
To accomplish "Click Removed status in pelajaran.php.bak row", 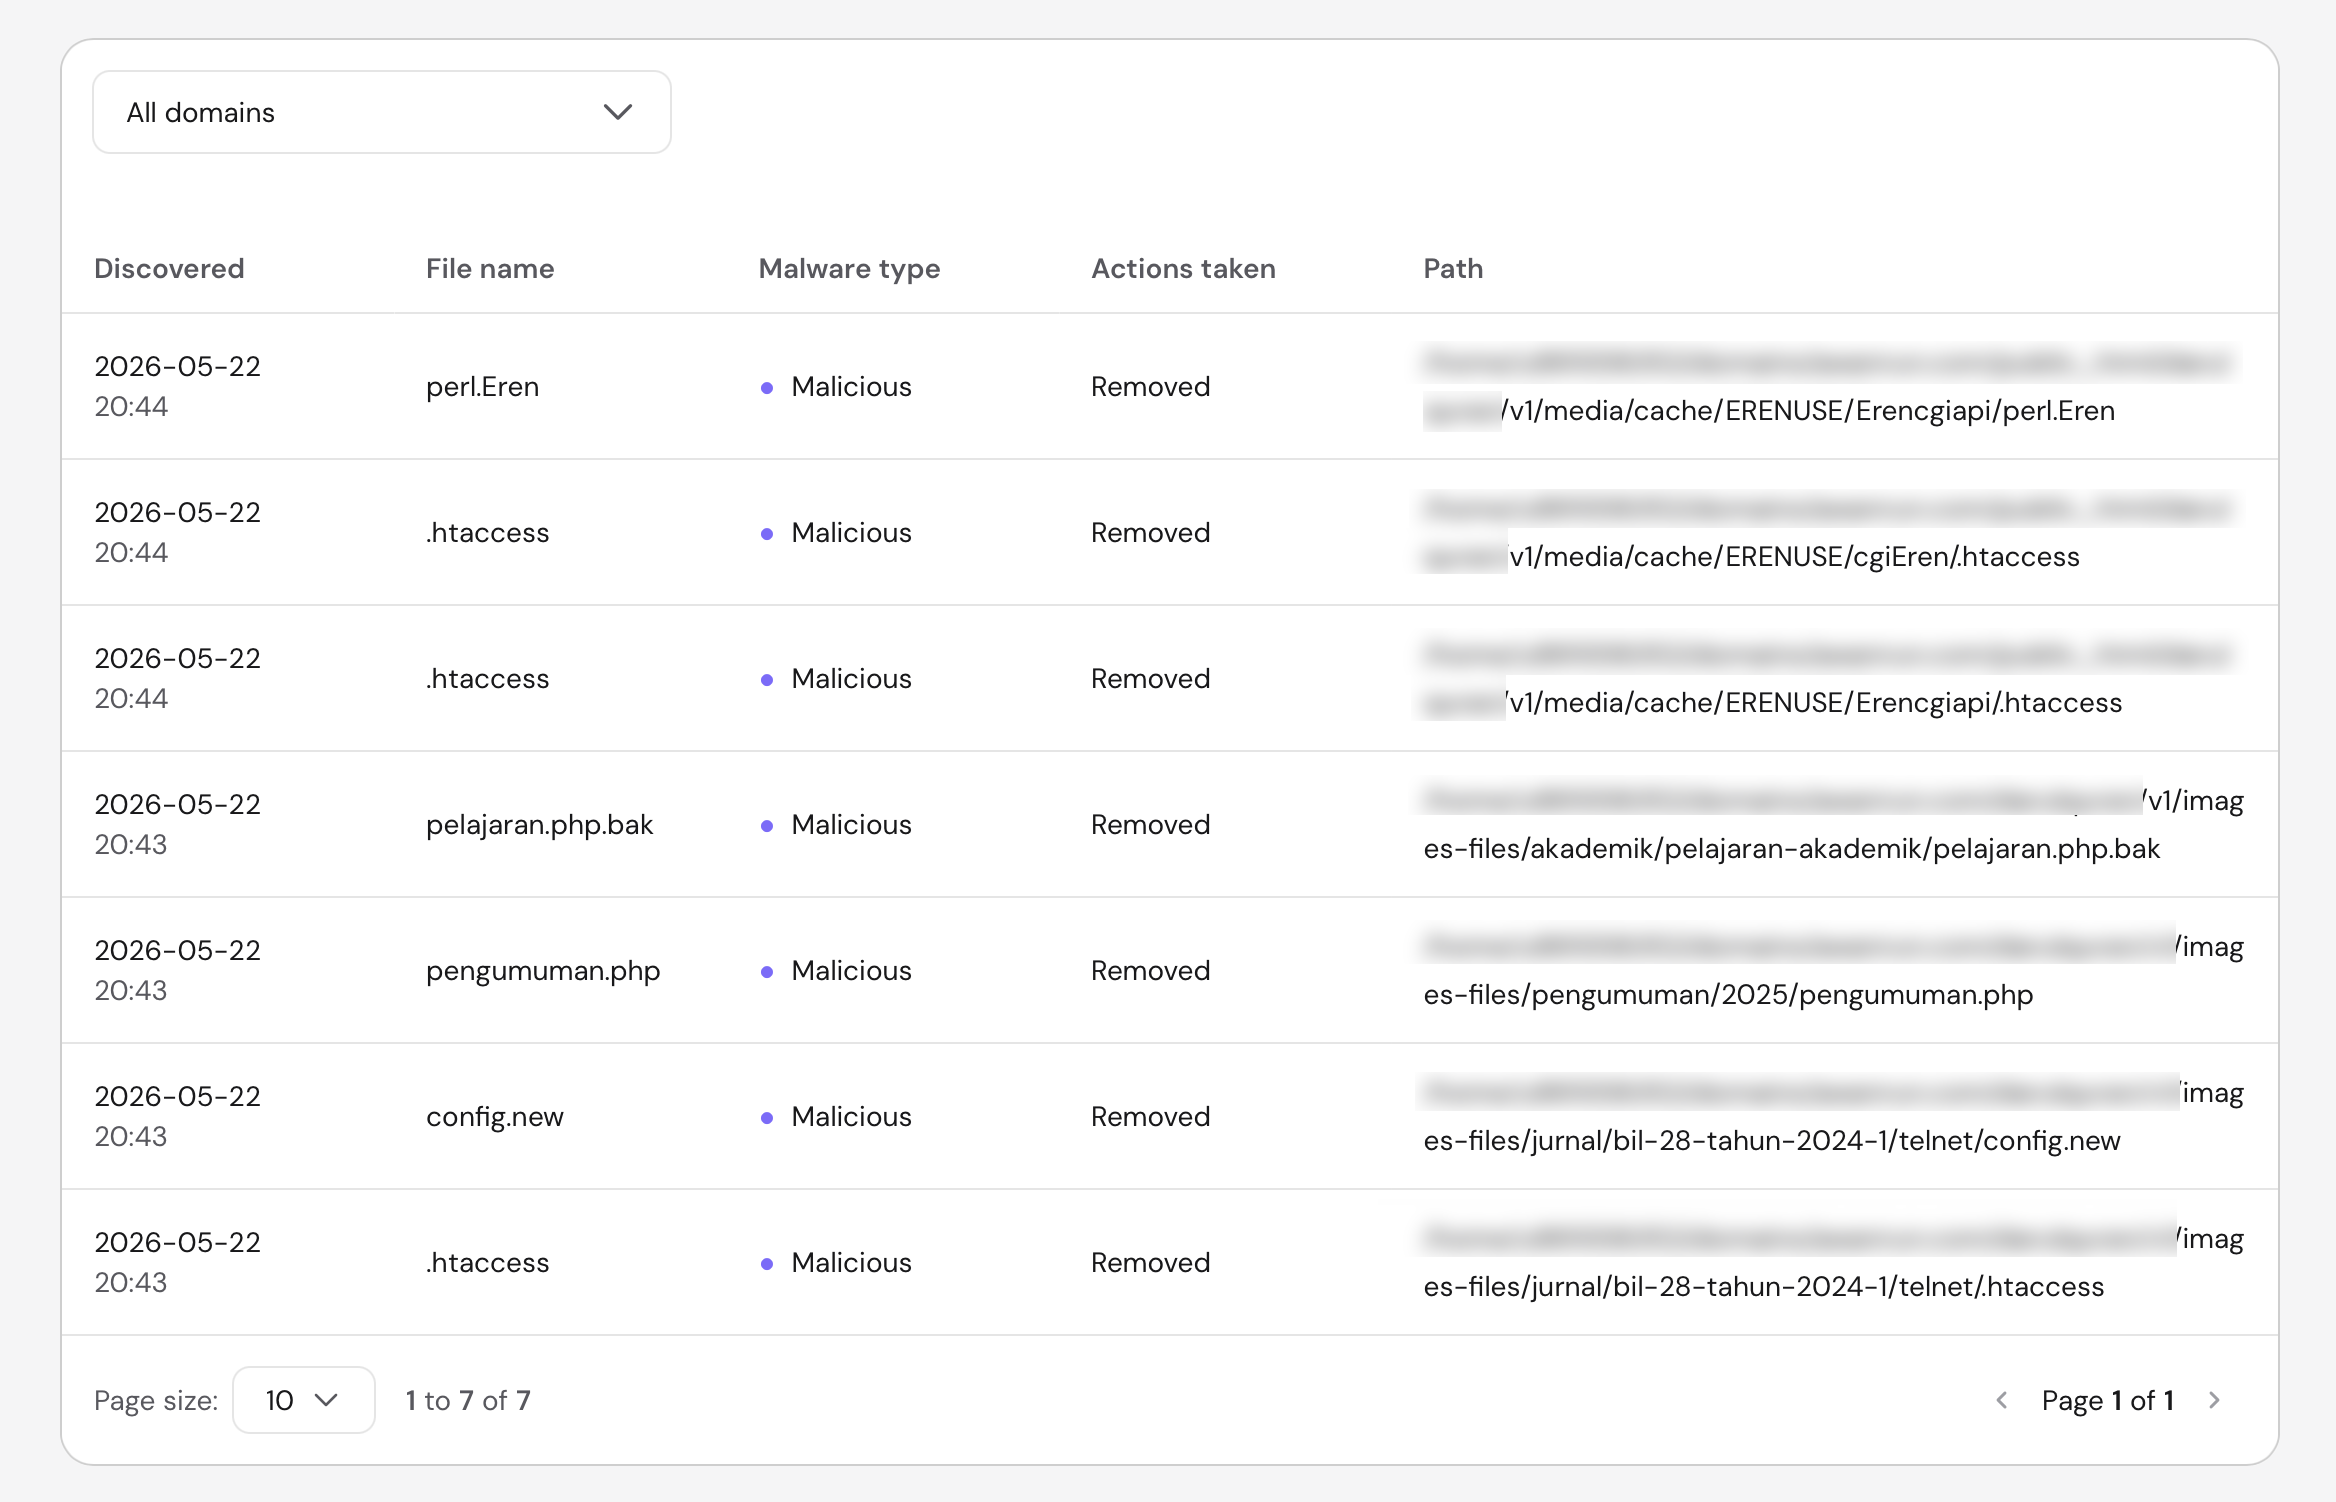I will pos(1150,825).
